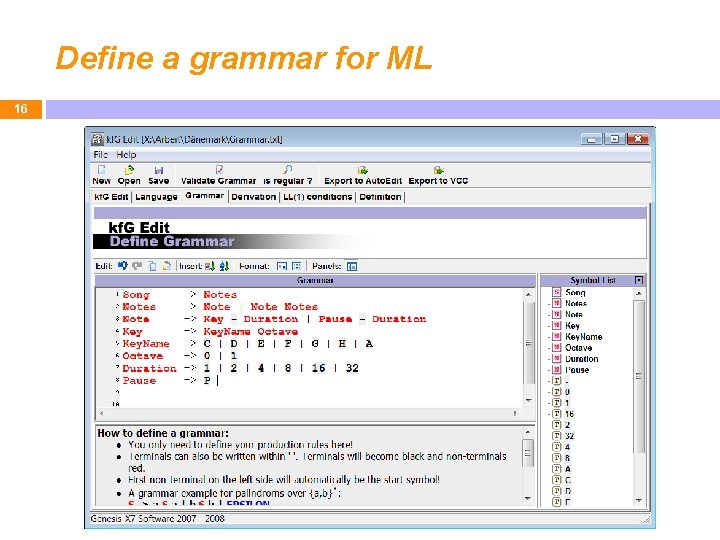The width and height of the screenshot is (720, 540).
Task: Click the N icon beside KeyName
Action: (x=557, y=337)
